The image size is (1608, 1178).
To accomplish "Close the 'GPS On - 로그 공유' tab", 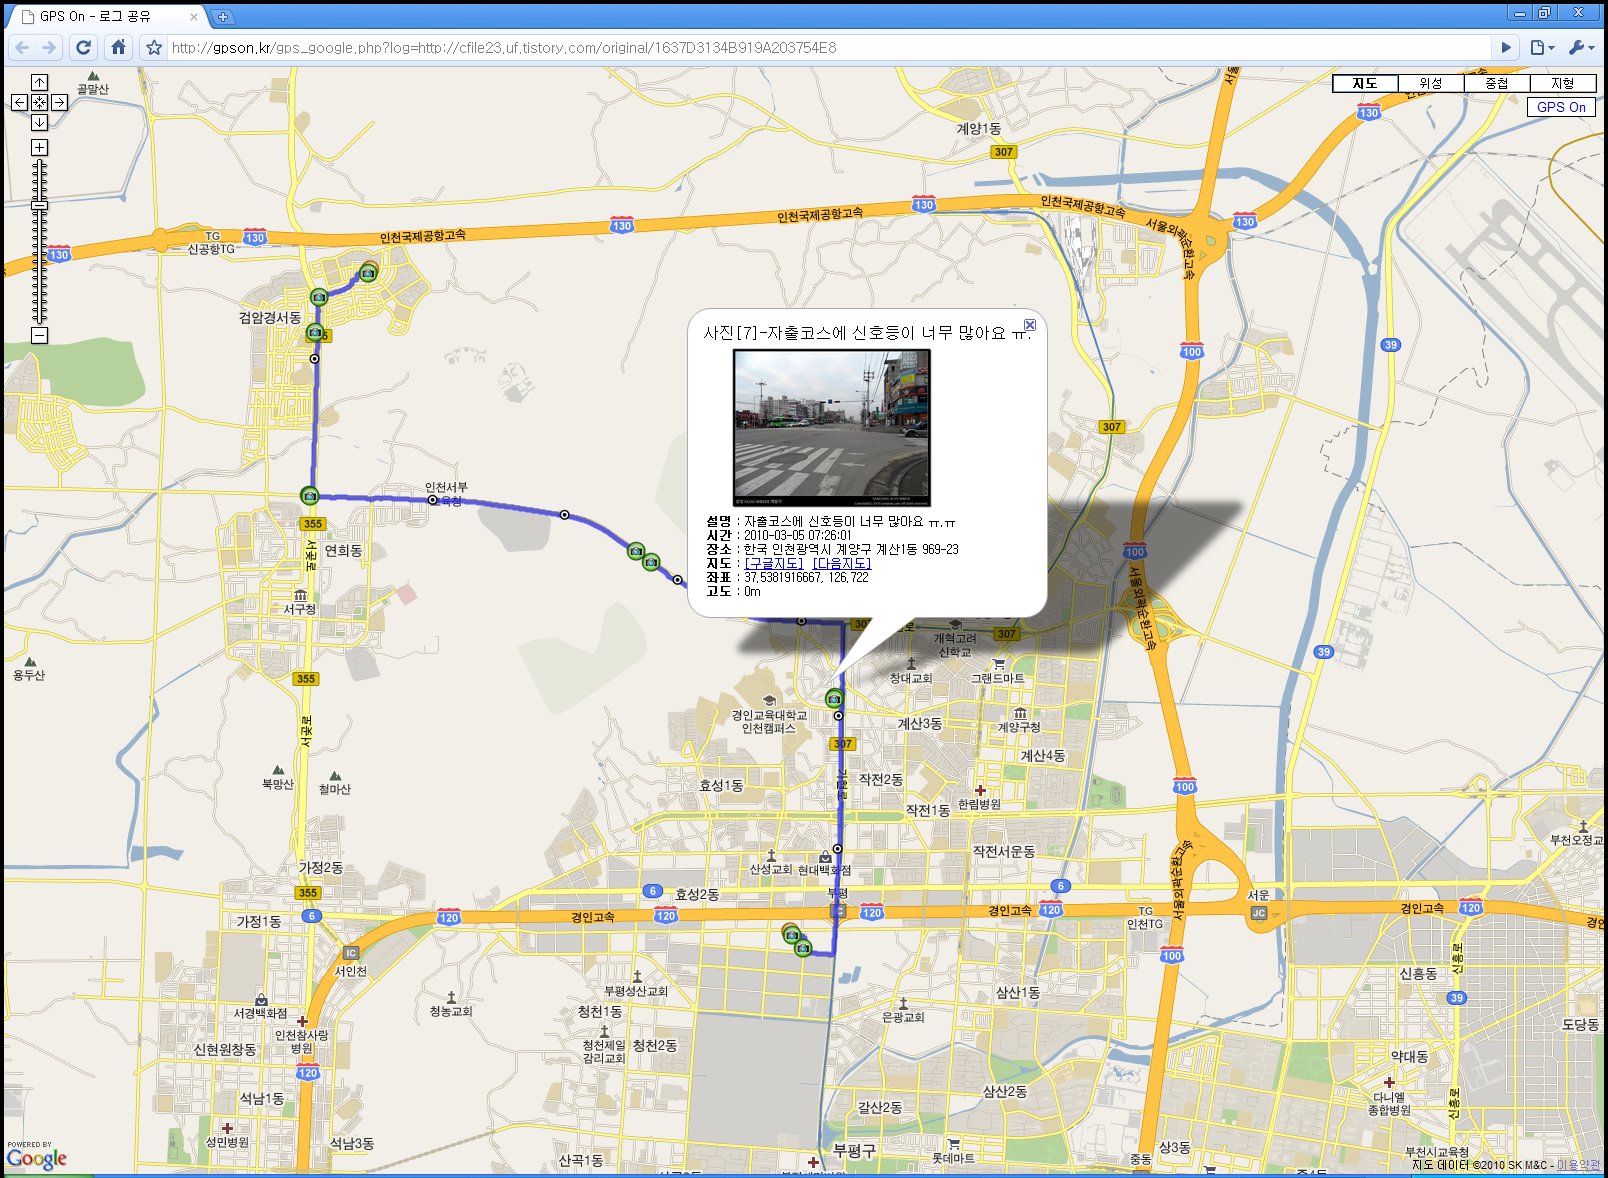I will 194,17.
